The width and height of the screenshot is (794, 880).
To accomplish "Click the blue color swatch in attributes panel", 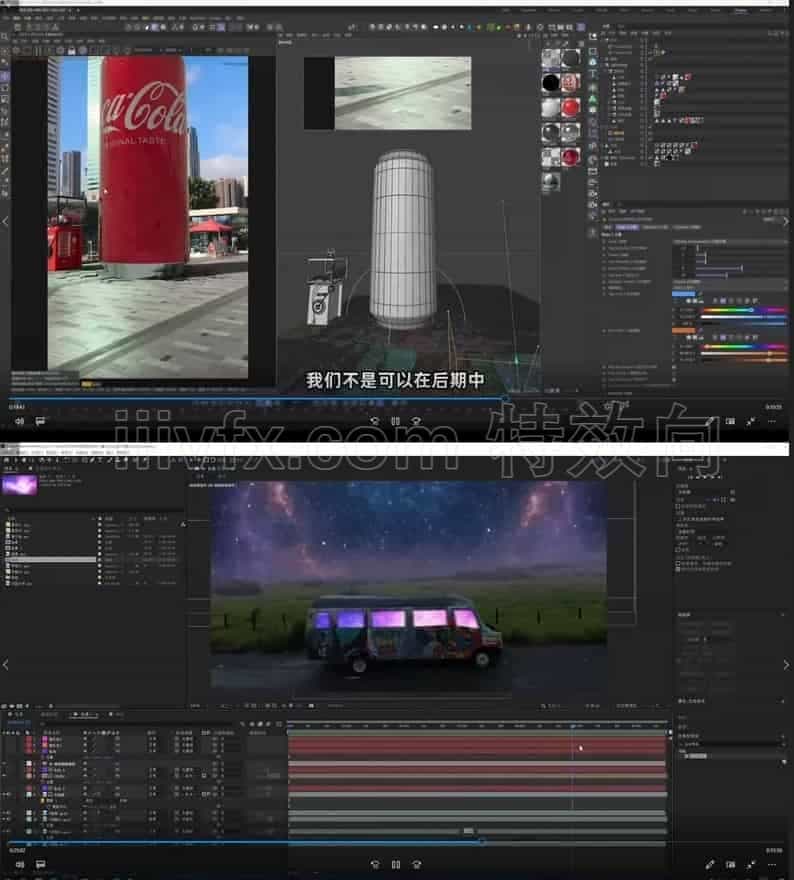I will (683, 294).
